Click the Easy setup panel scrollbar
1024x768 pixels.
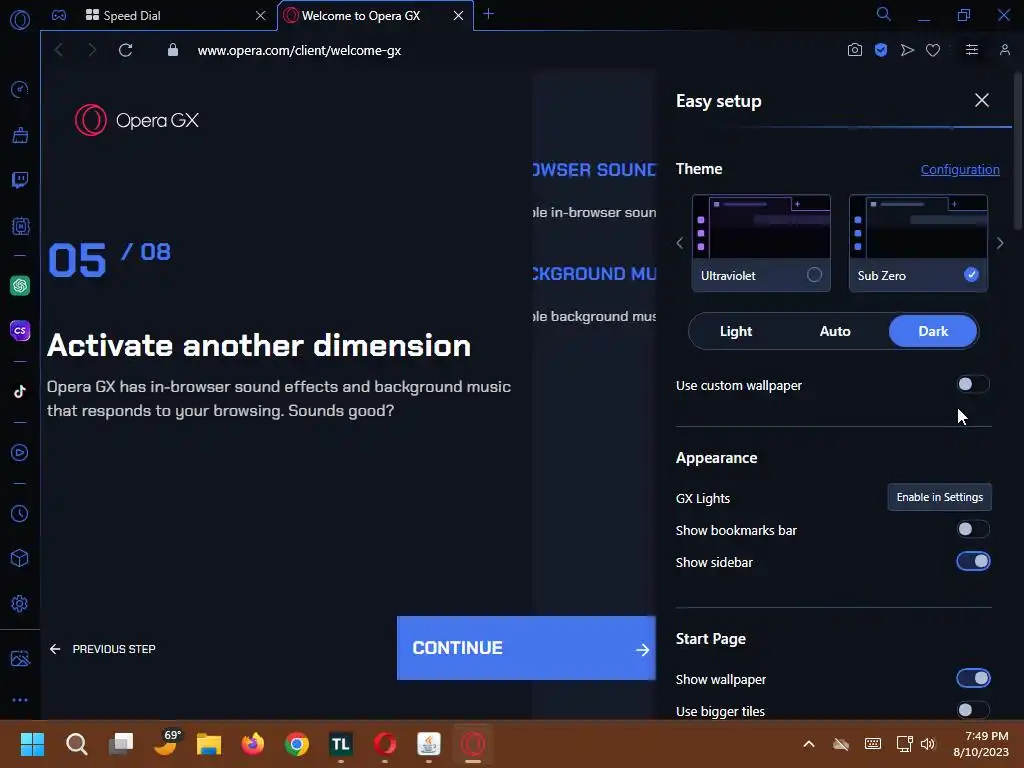(x=1017, y=152)
